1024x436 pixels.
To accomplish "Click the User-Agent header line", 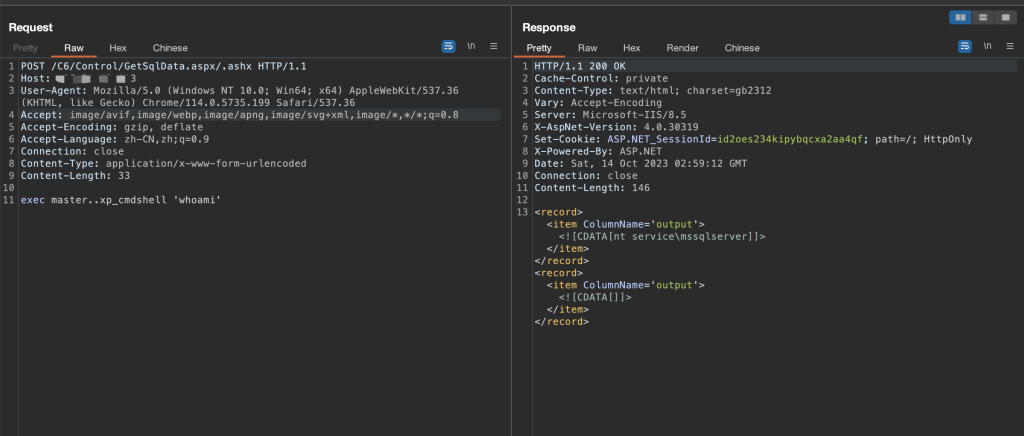I will click(240, 97).
